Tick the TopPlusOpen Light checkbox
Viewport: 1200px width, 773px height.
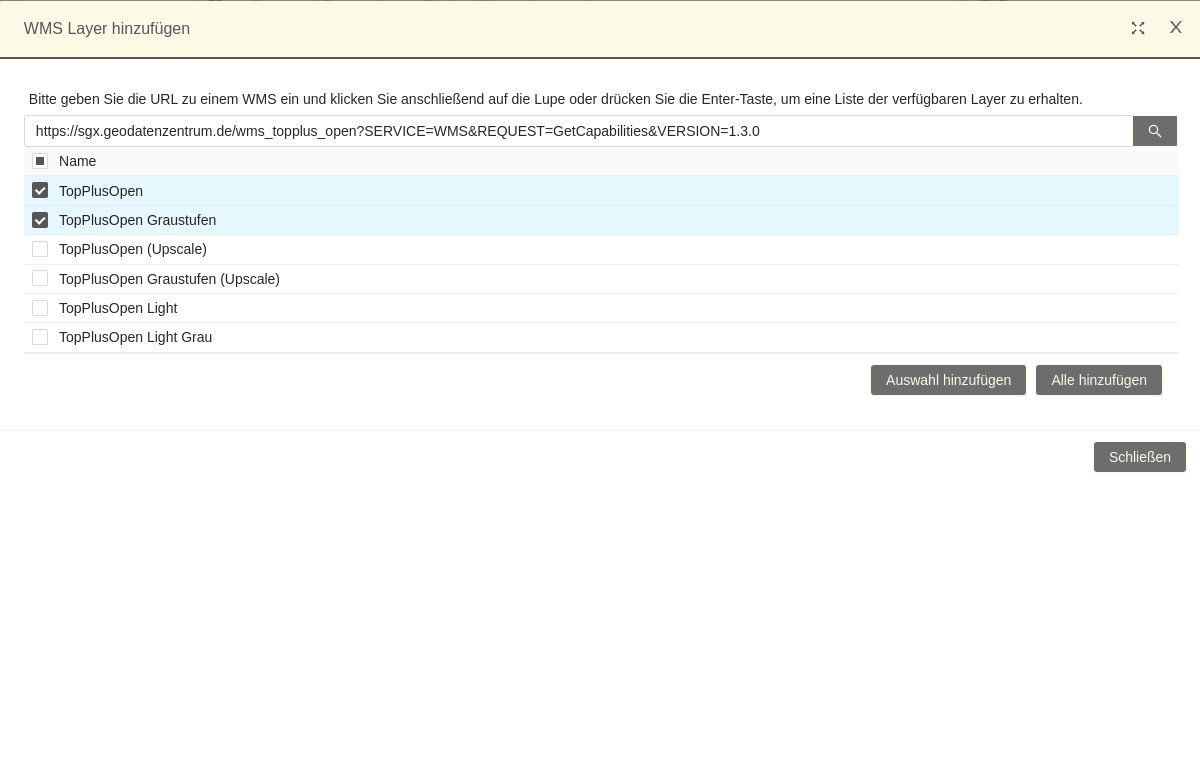tap(40, 308)
